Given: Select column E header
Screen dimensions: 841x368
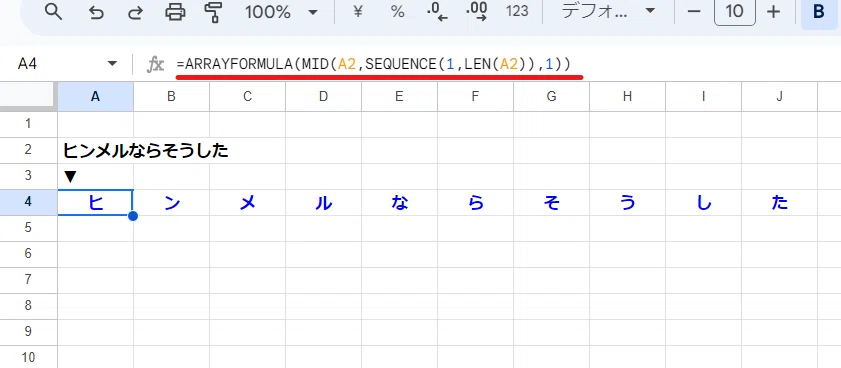Looking at the screenshot, I should click(400, 96).
